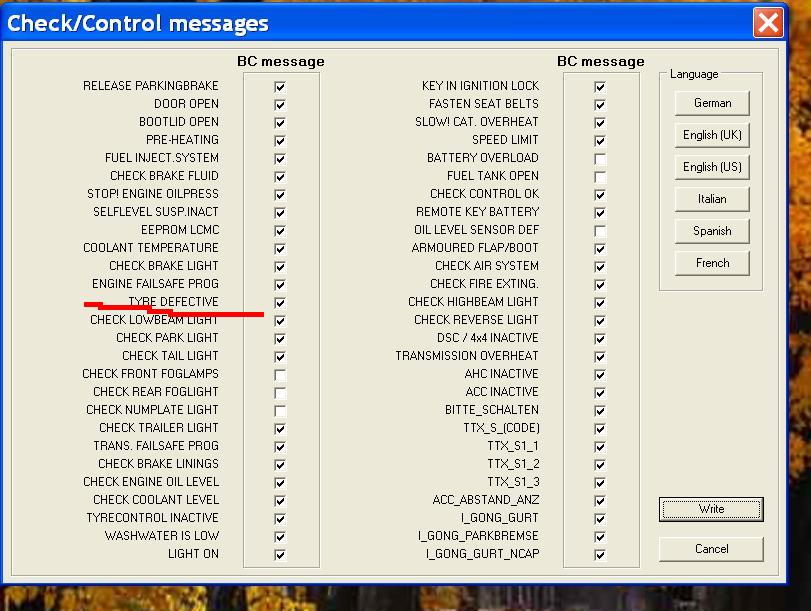Uncheck WASHWATER IS LOW checkbox
Screen dimensions: 811x611
[x=280, y=537]
